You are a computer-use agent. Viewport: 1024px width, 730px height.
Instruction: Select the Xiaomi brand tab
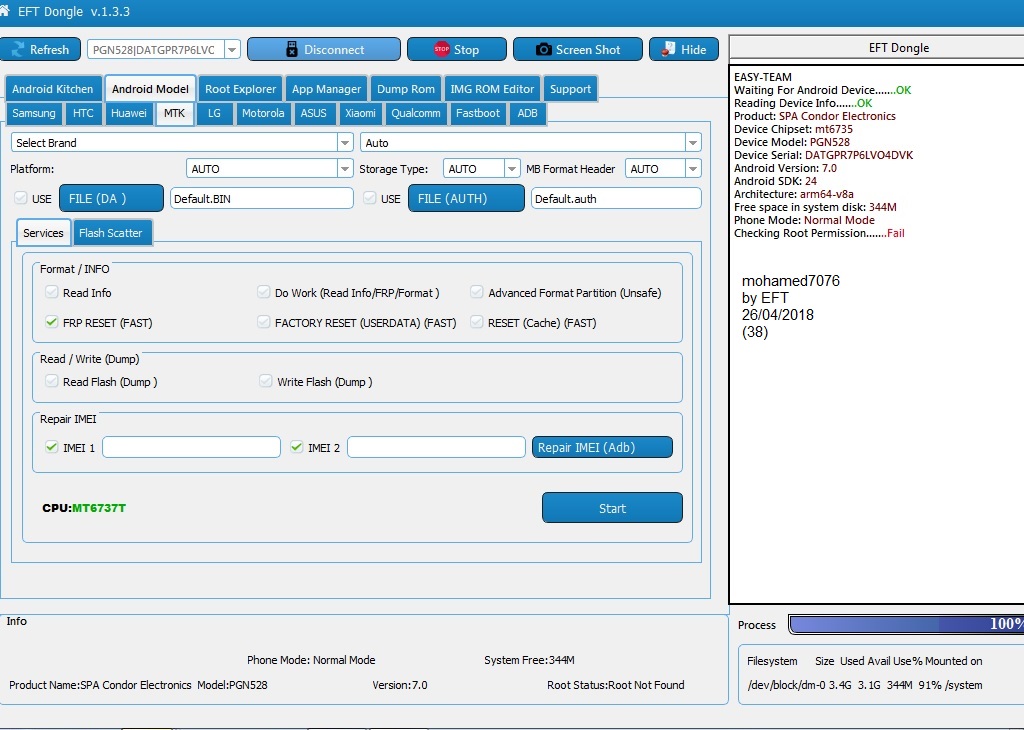[360, 113]
